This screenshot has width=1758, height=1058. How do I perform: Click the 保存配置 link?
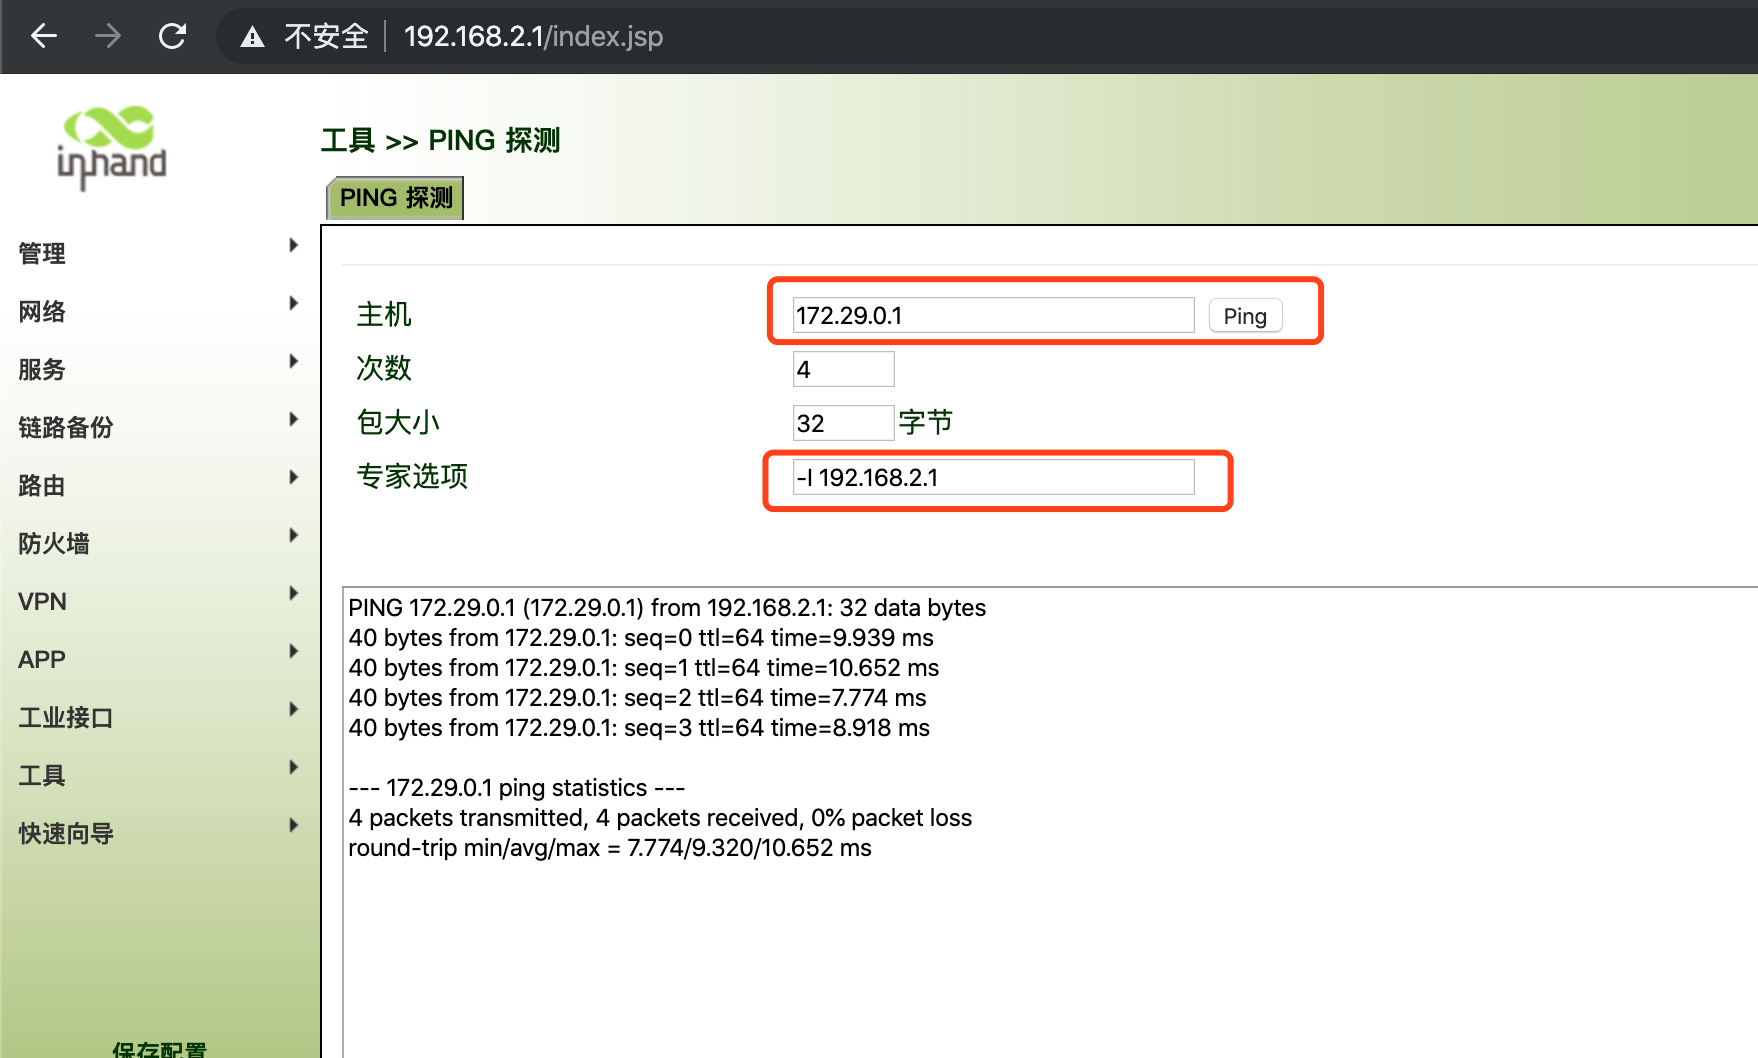[x=159, y=1049]
